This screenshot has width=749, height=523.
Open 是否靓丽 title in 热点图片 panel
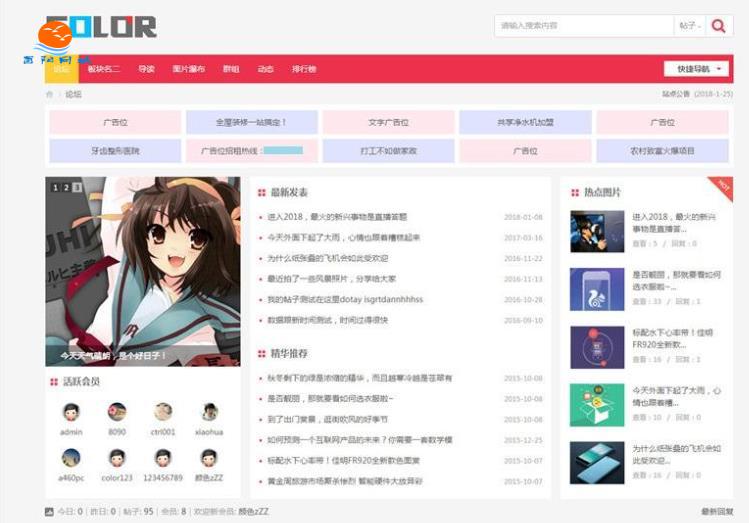676,281
